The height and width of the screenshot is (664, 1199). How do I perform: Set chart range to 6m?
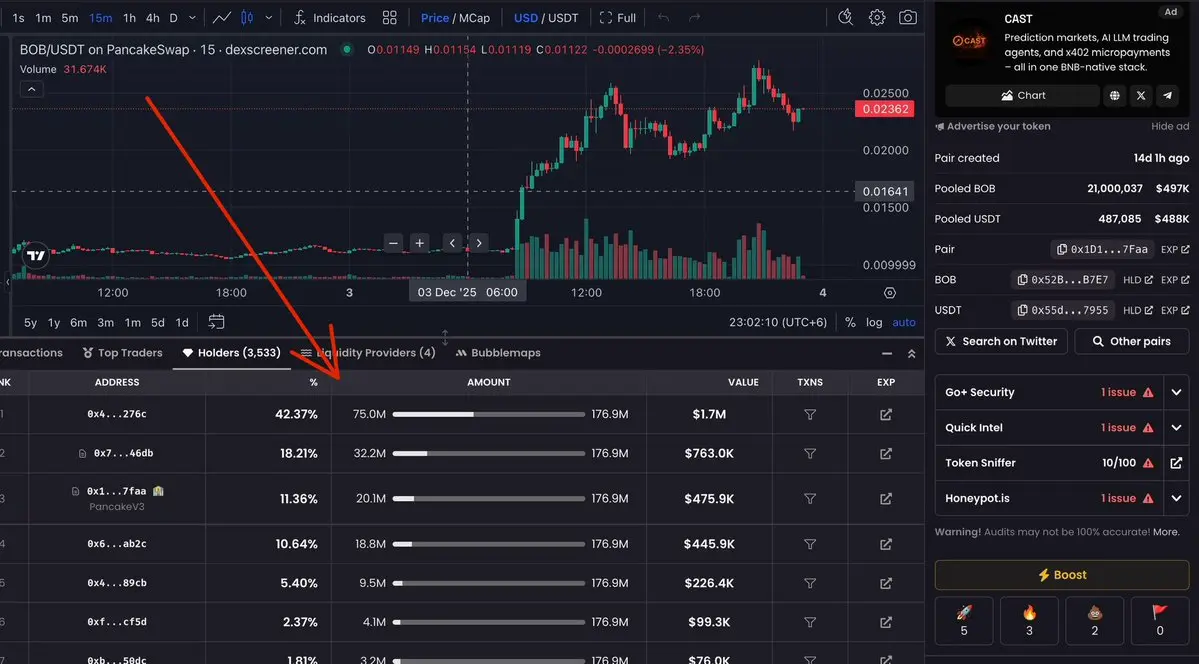pos(79,323)
